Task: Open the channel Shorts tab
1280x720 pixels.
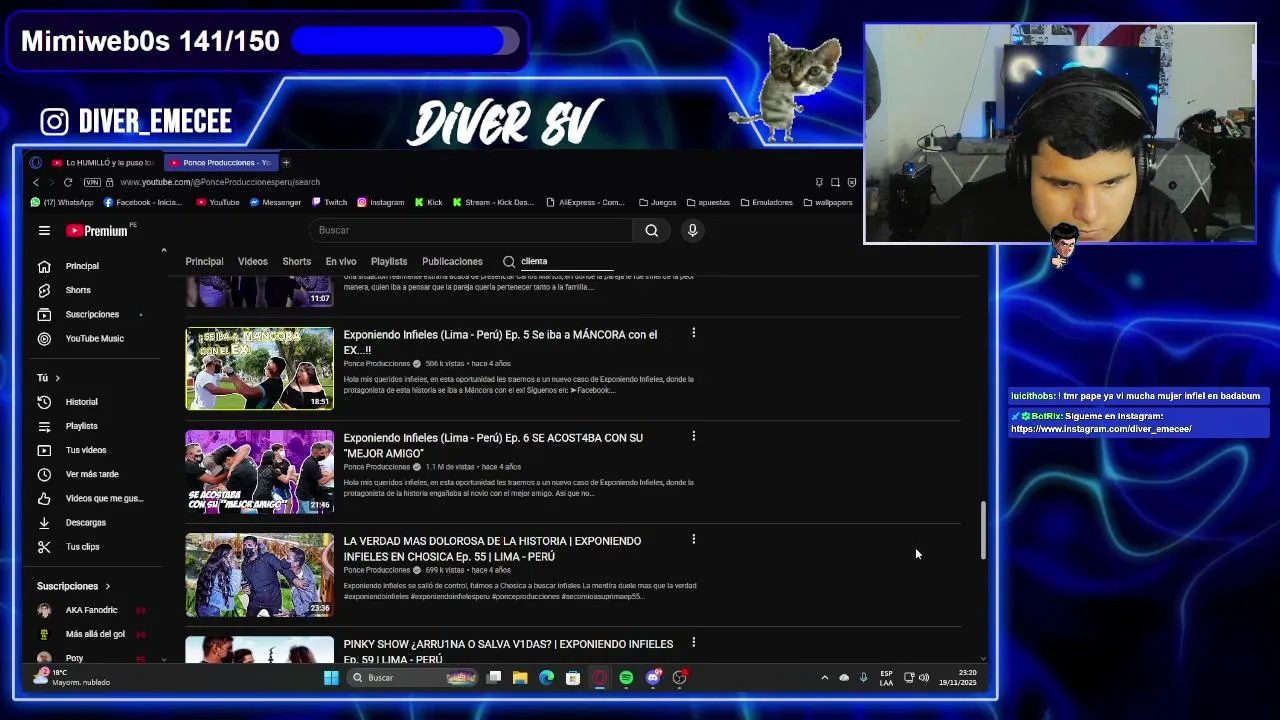Action: click(296, 261)
